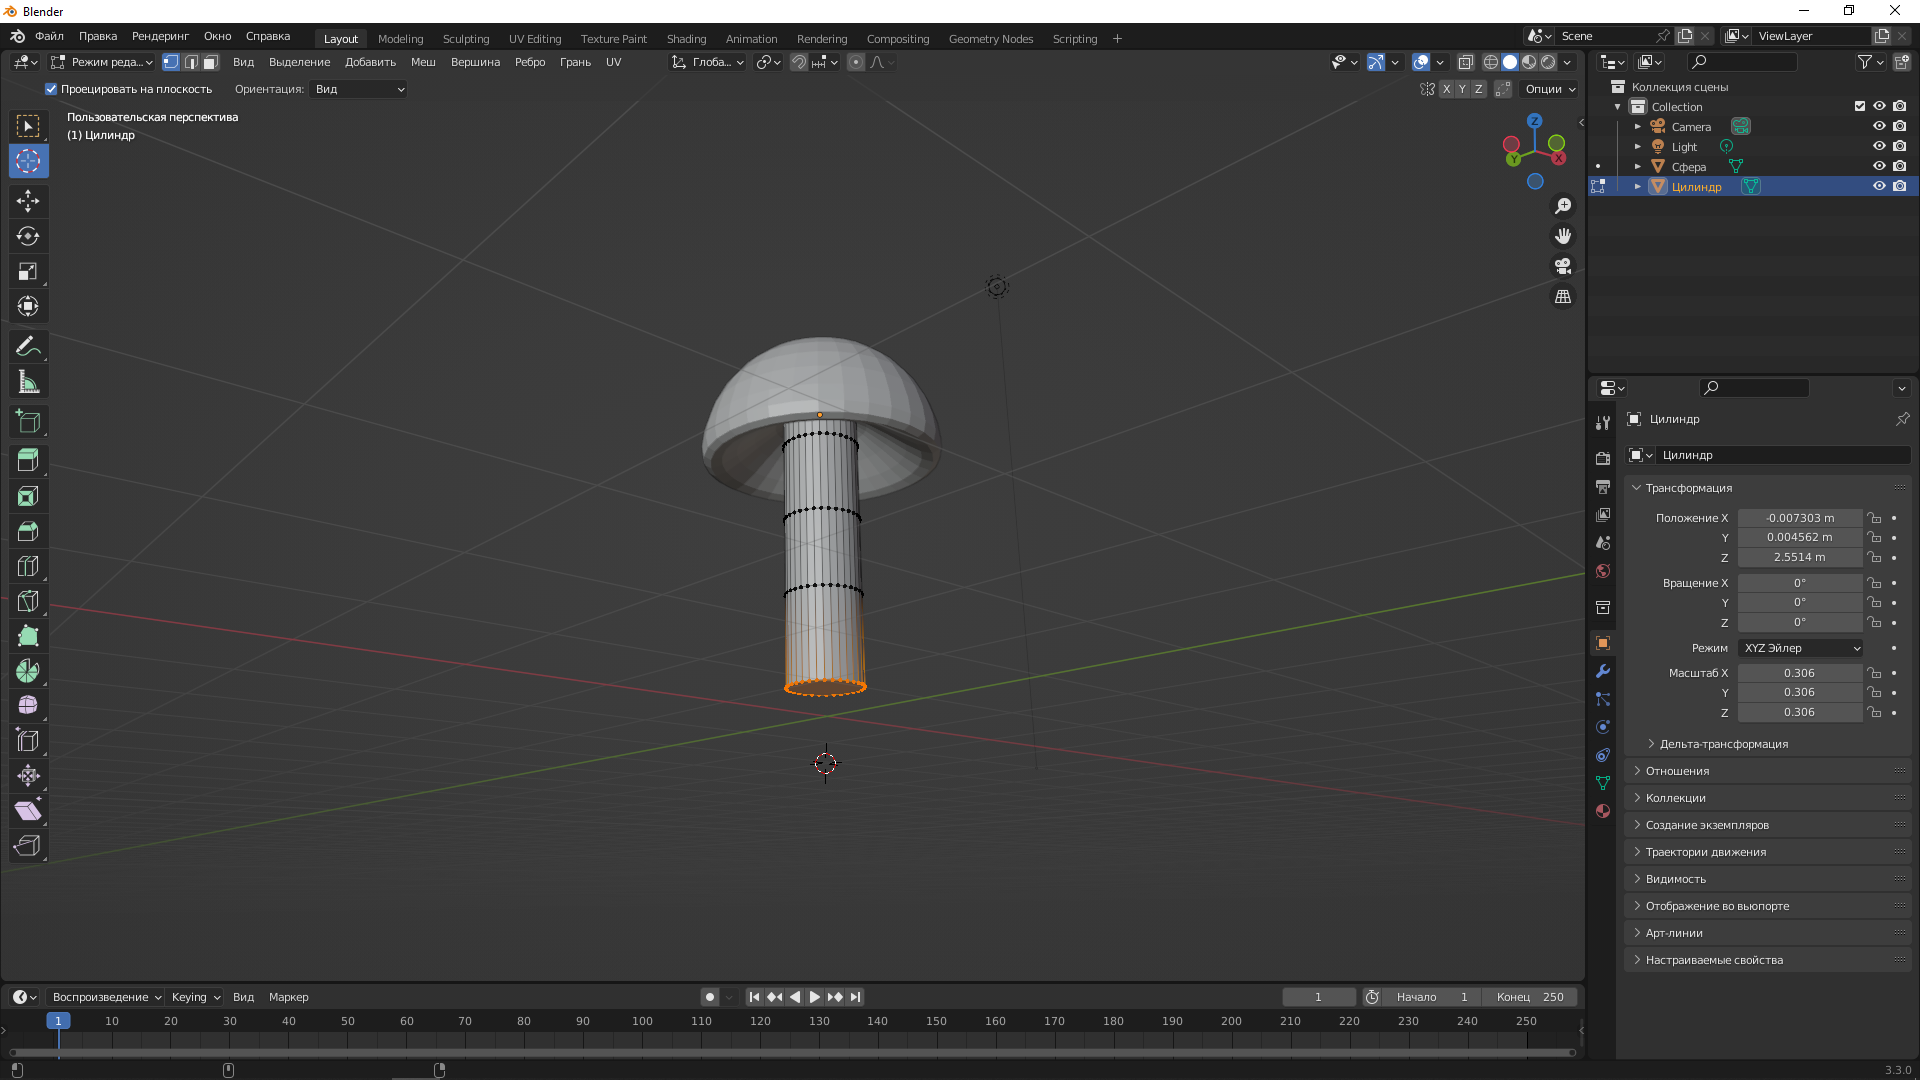The width and height of the screenshot is (1920, 1080).
Task: Toggle X-ray display mode
Action: pyautogui.click(x=1466, y=62)
